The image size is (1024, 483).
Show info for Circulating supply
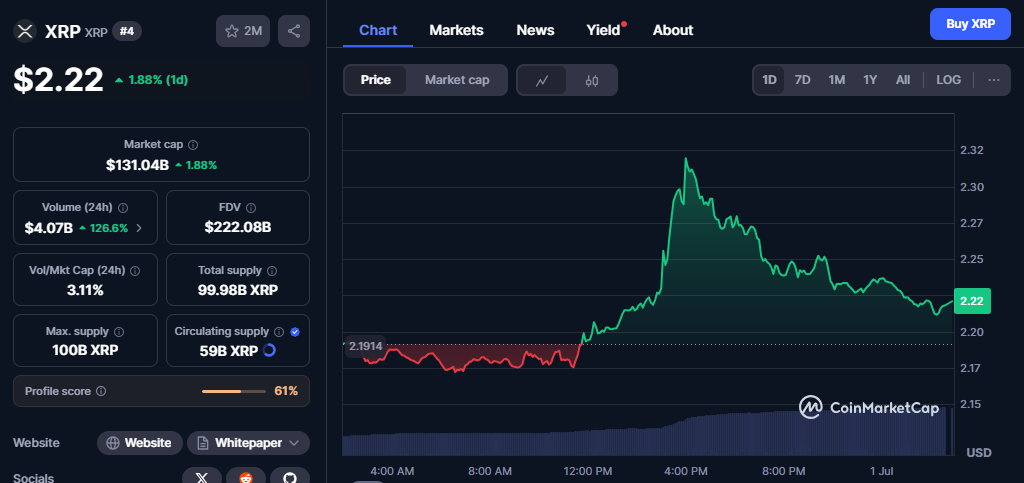tap(279, 332)
